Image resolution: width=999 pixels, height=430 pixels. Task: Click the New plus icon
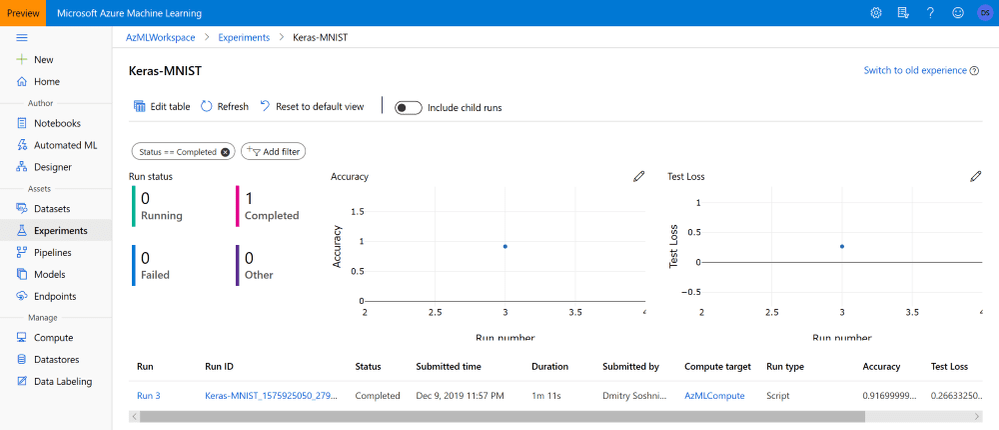coord(22,59)
